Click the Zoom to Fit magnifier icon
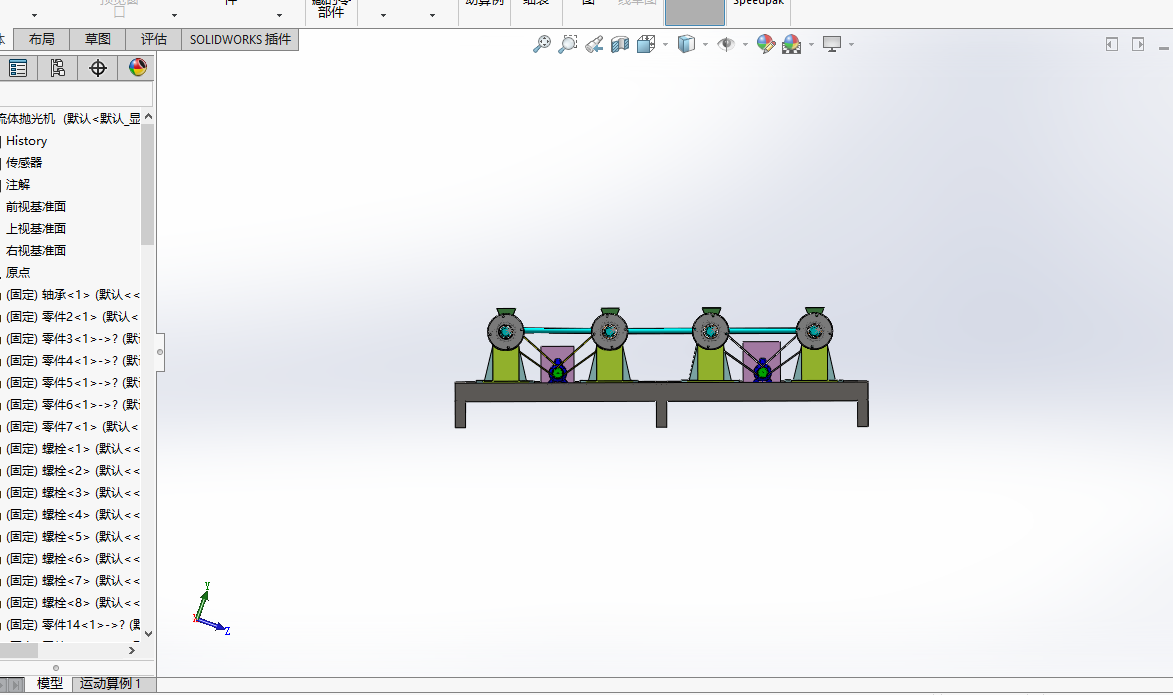This screenshot has height=695, width=1173. pos(542,44)
